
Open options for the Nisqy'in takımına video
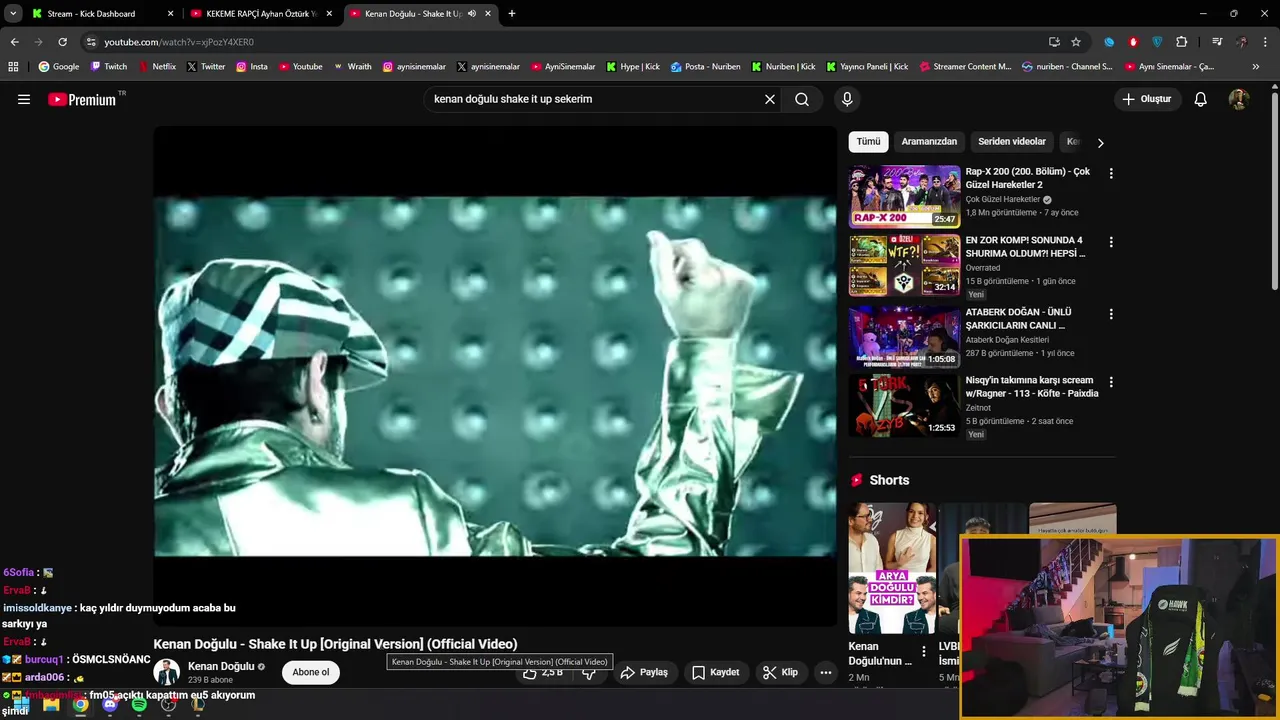point(1111,382)
